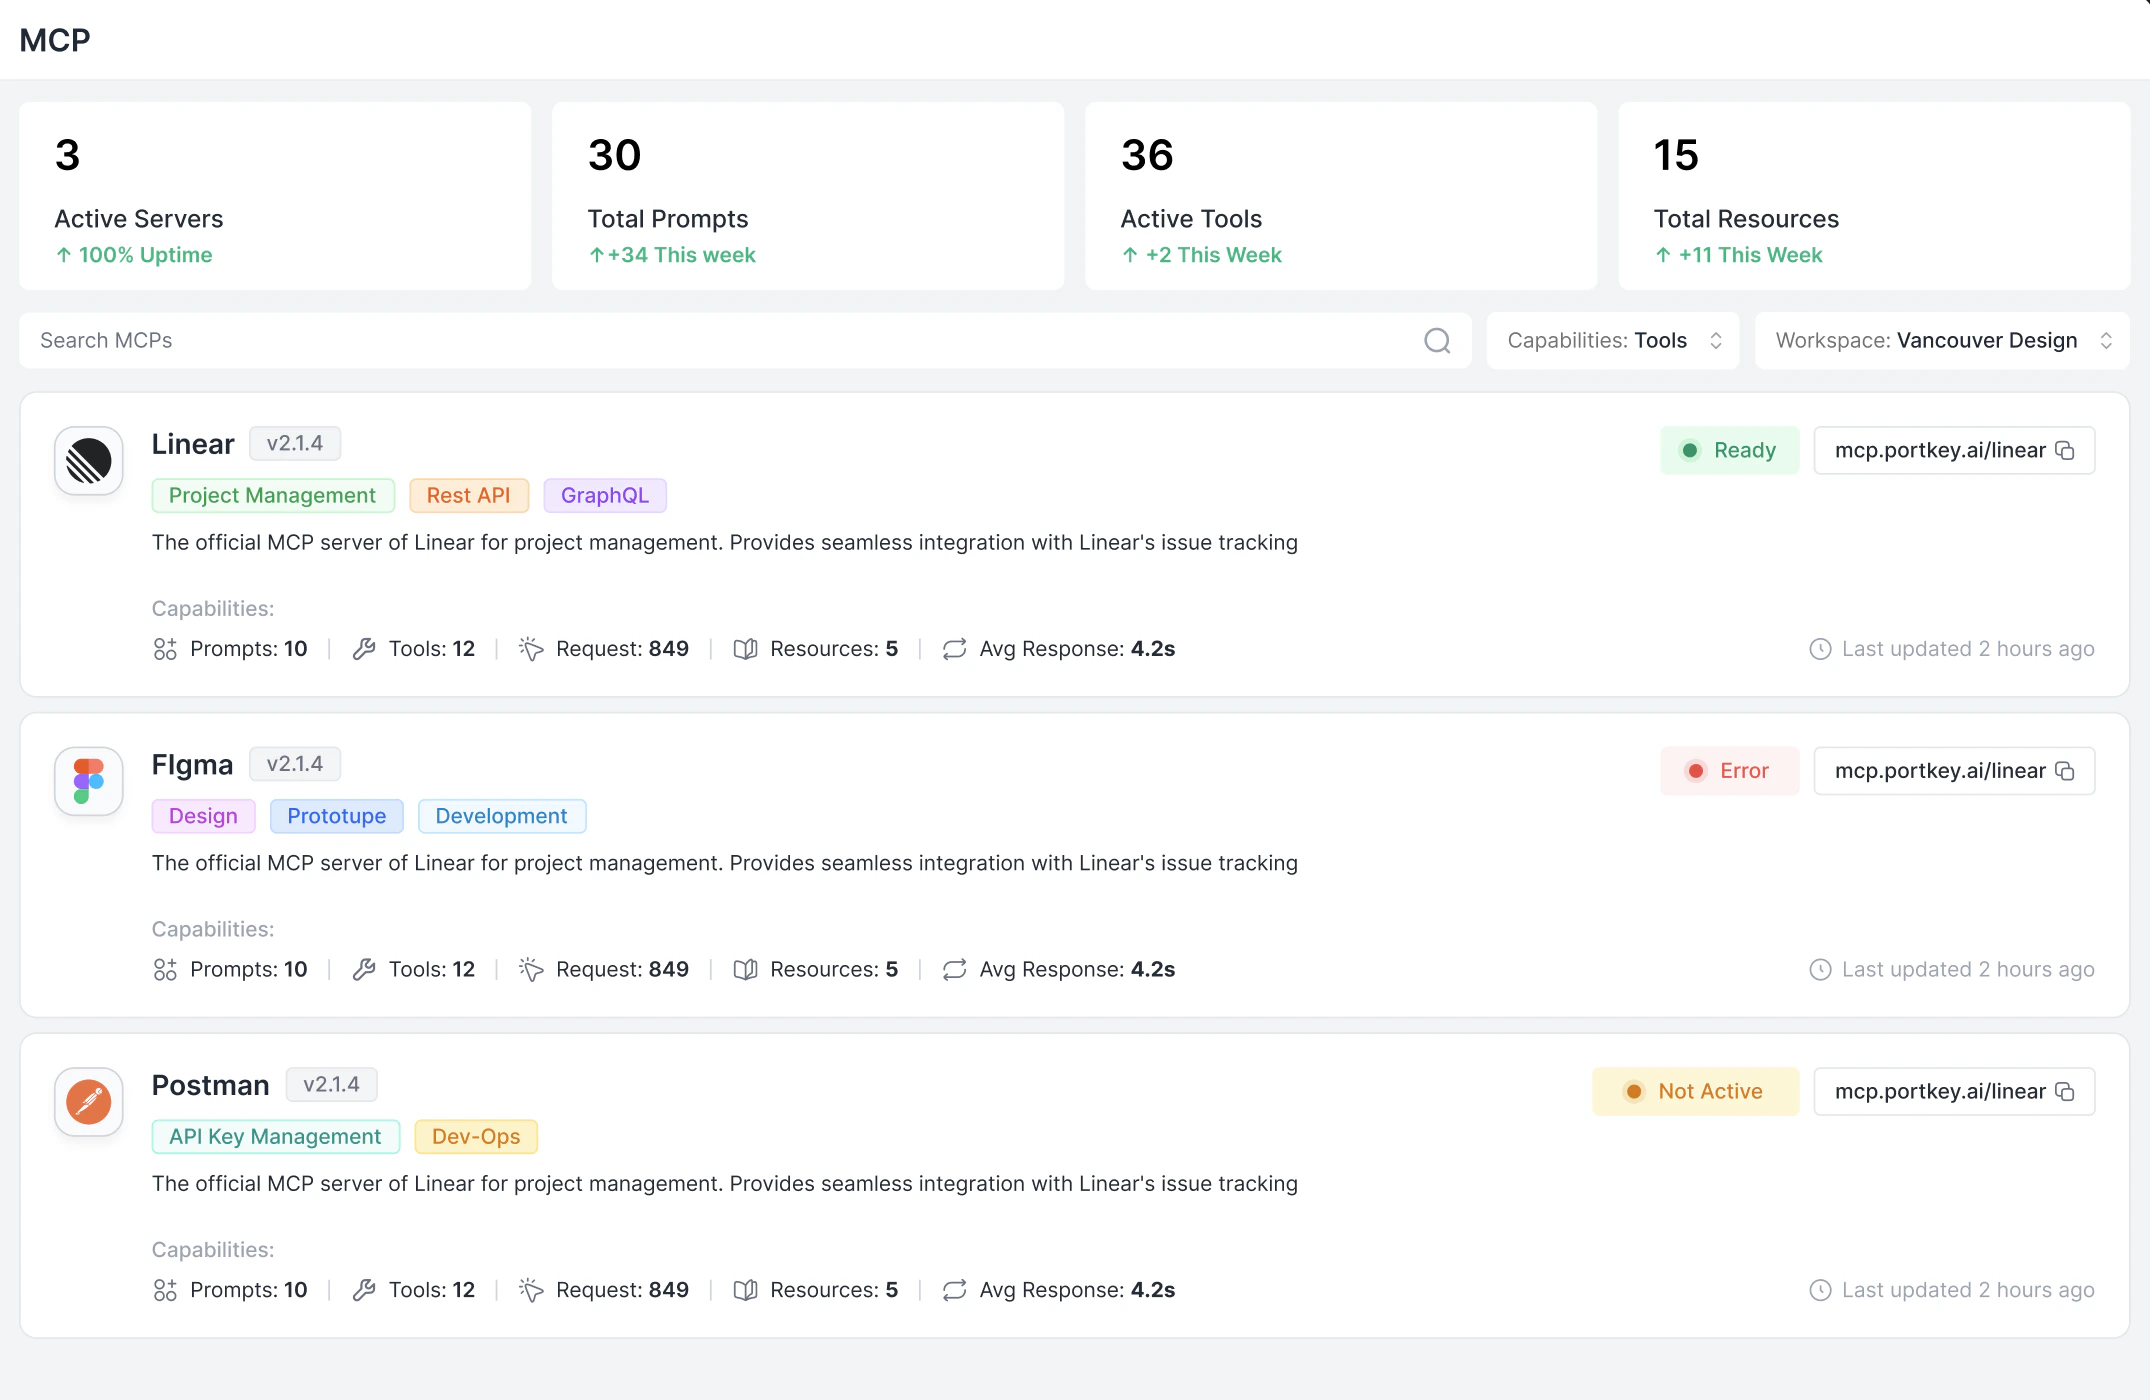The image size is (2150, 1400).
Task: Click the Figma app logo
Action: click(x=89, y=781)
